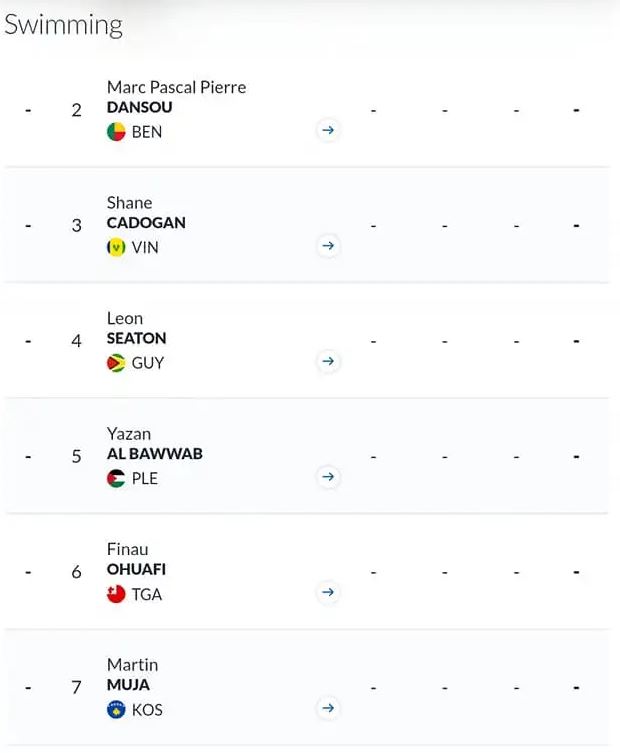Click the VIN flag icon
Viewport: 620px width, 753px height.
[116, 247]
